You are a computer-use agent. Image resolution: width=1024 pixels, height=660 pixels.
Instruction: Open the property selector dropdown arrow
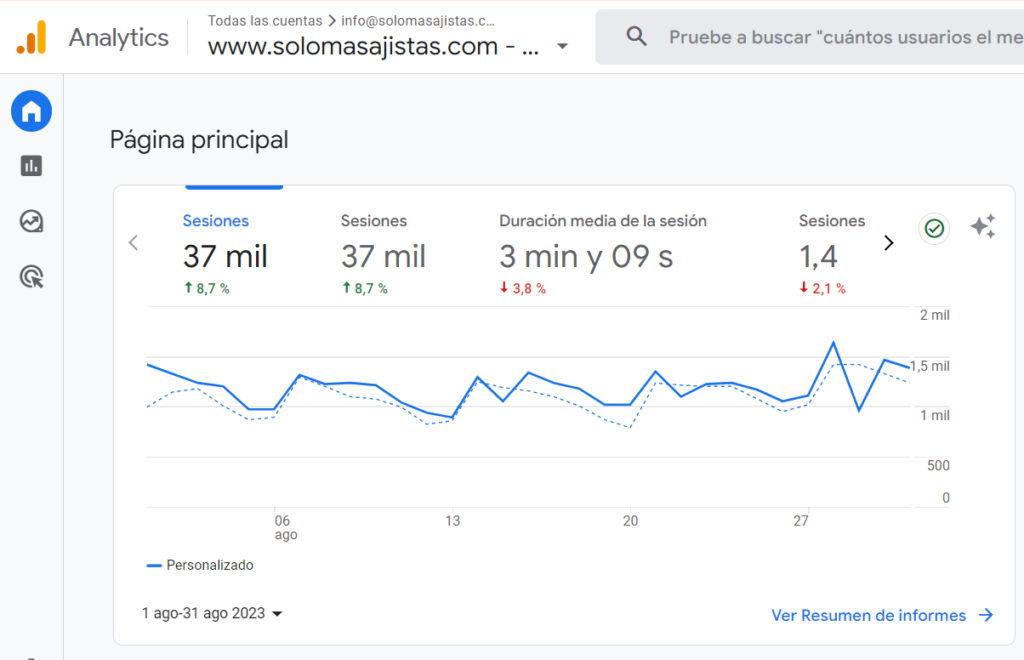point(562,46)
